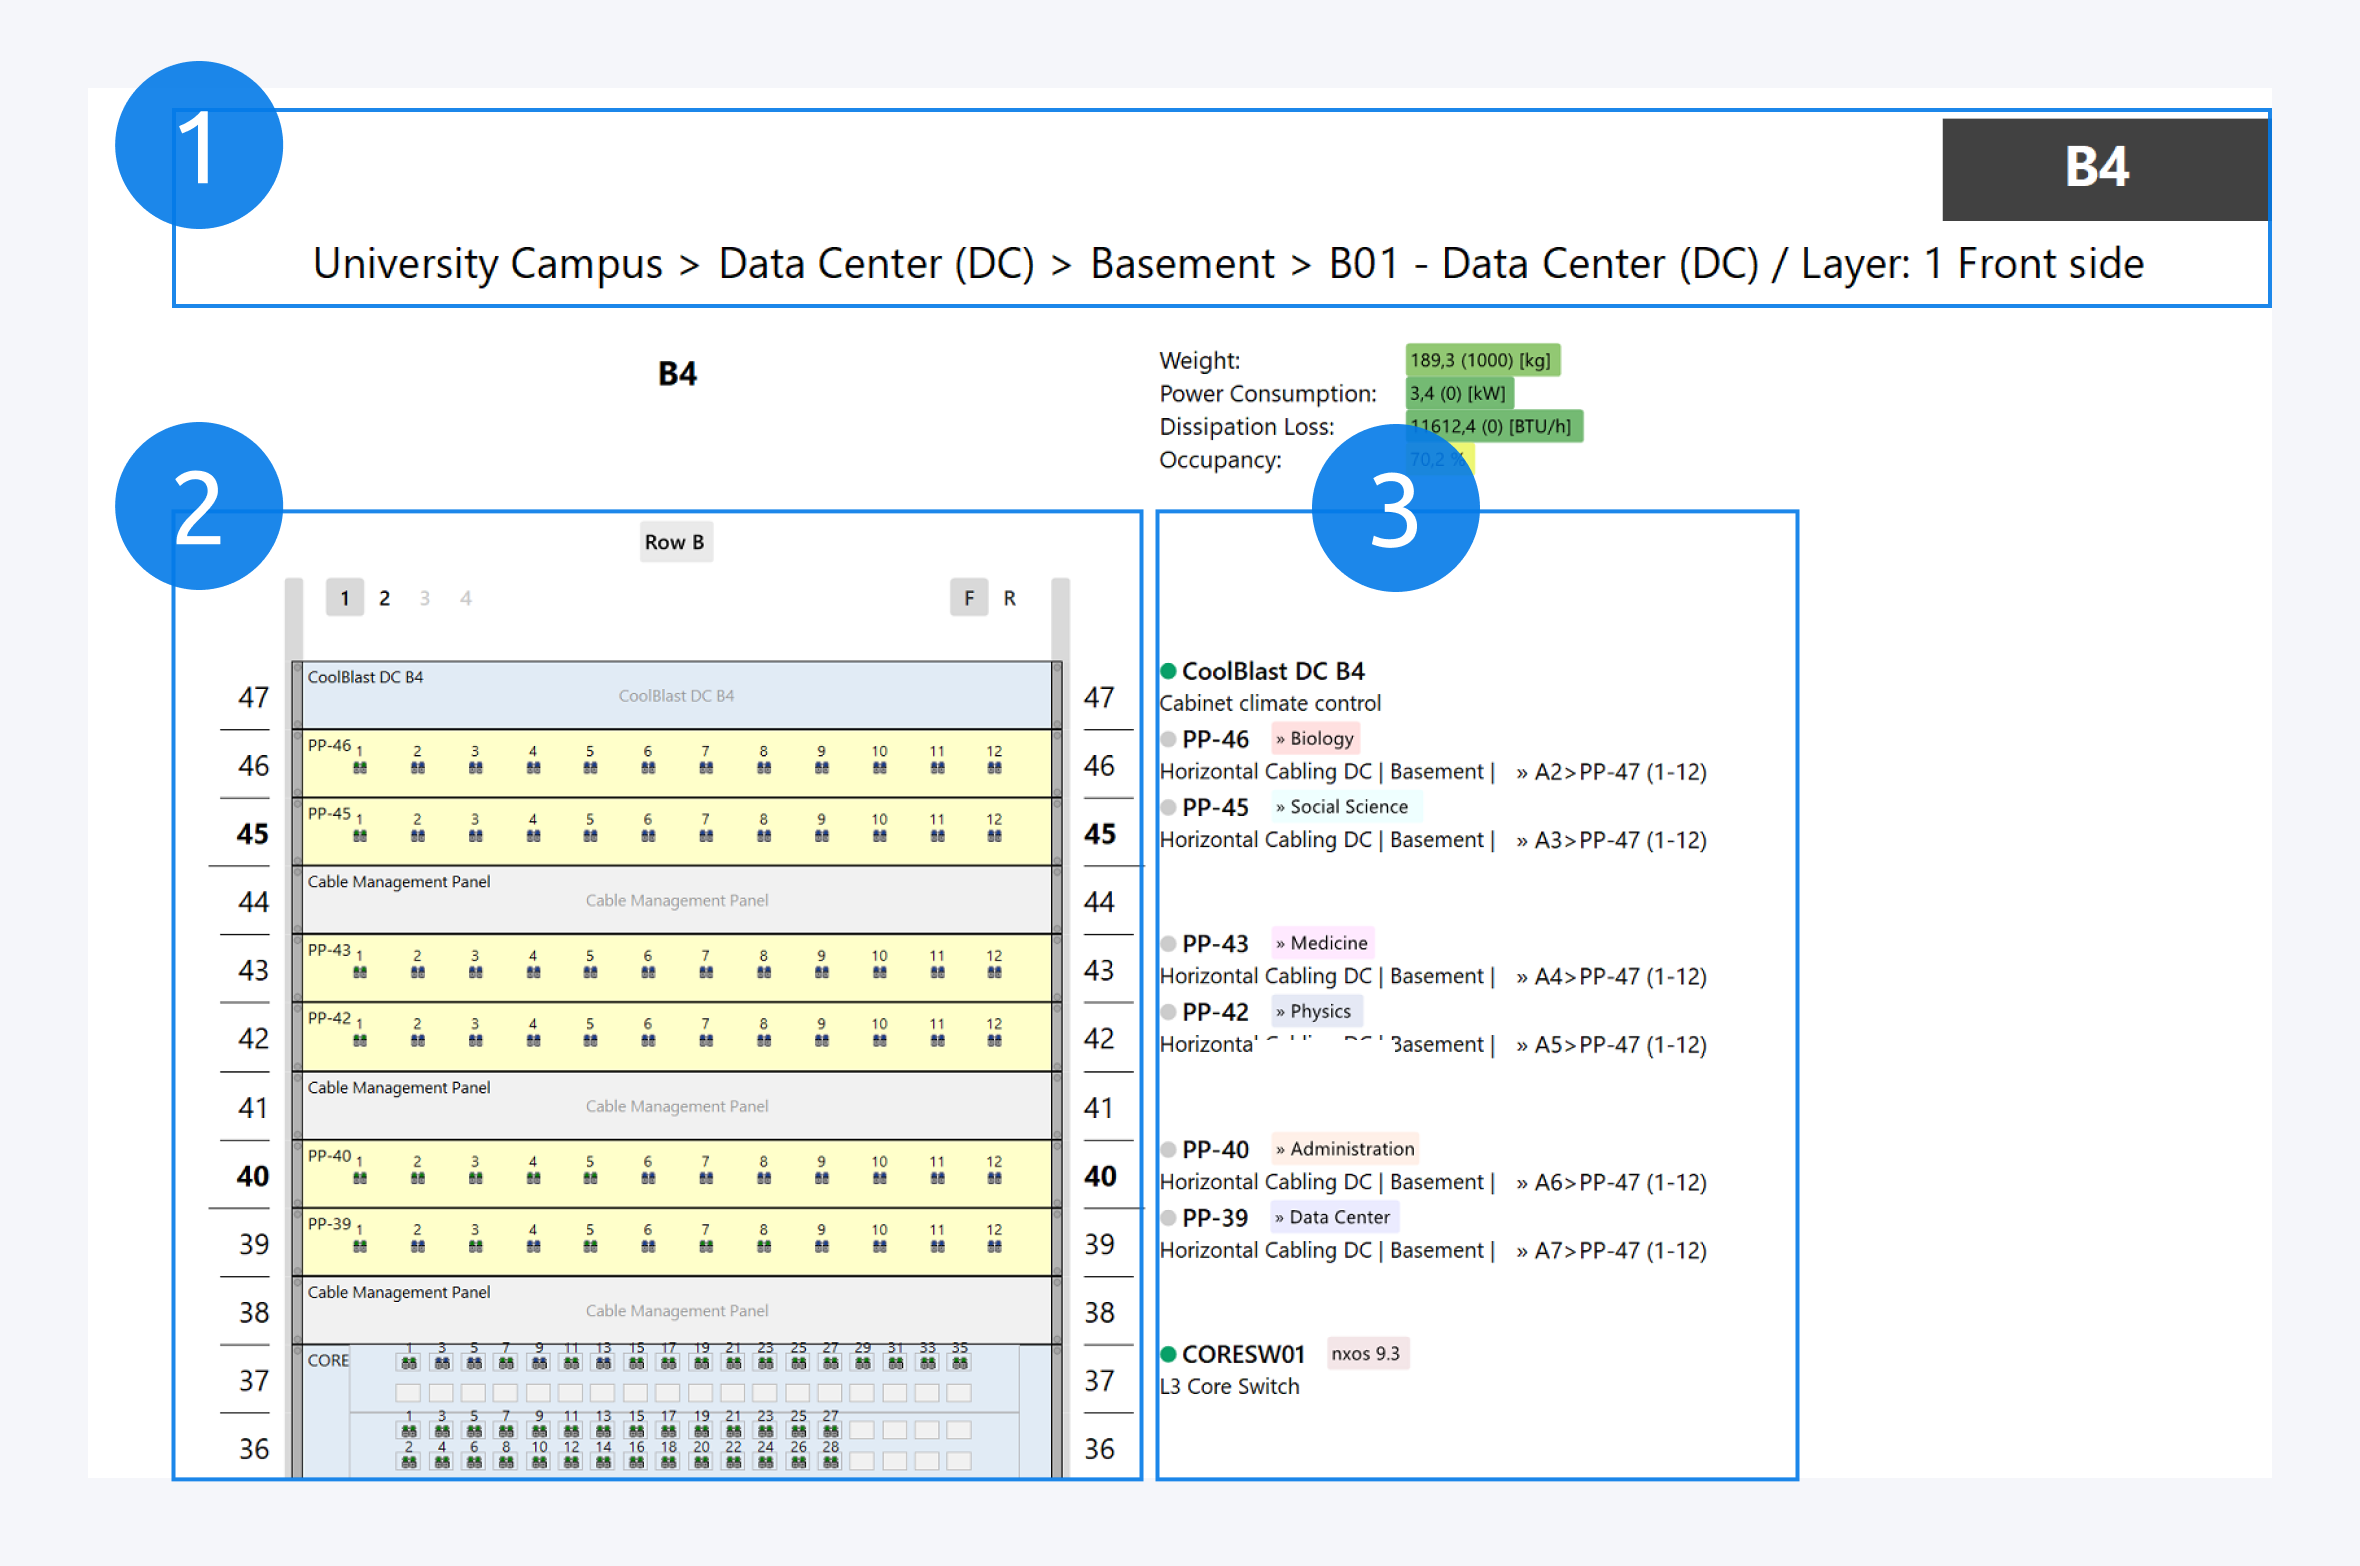Click the Row B button
Viewport: 2360px width, 1566px height.
676,542
